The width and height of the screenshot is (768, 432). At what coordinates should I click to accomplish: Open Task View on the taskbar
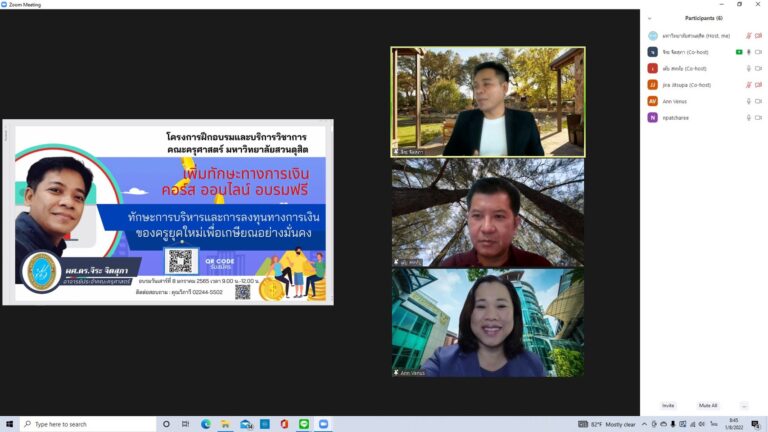(x=185, y=424)
